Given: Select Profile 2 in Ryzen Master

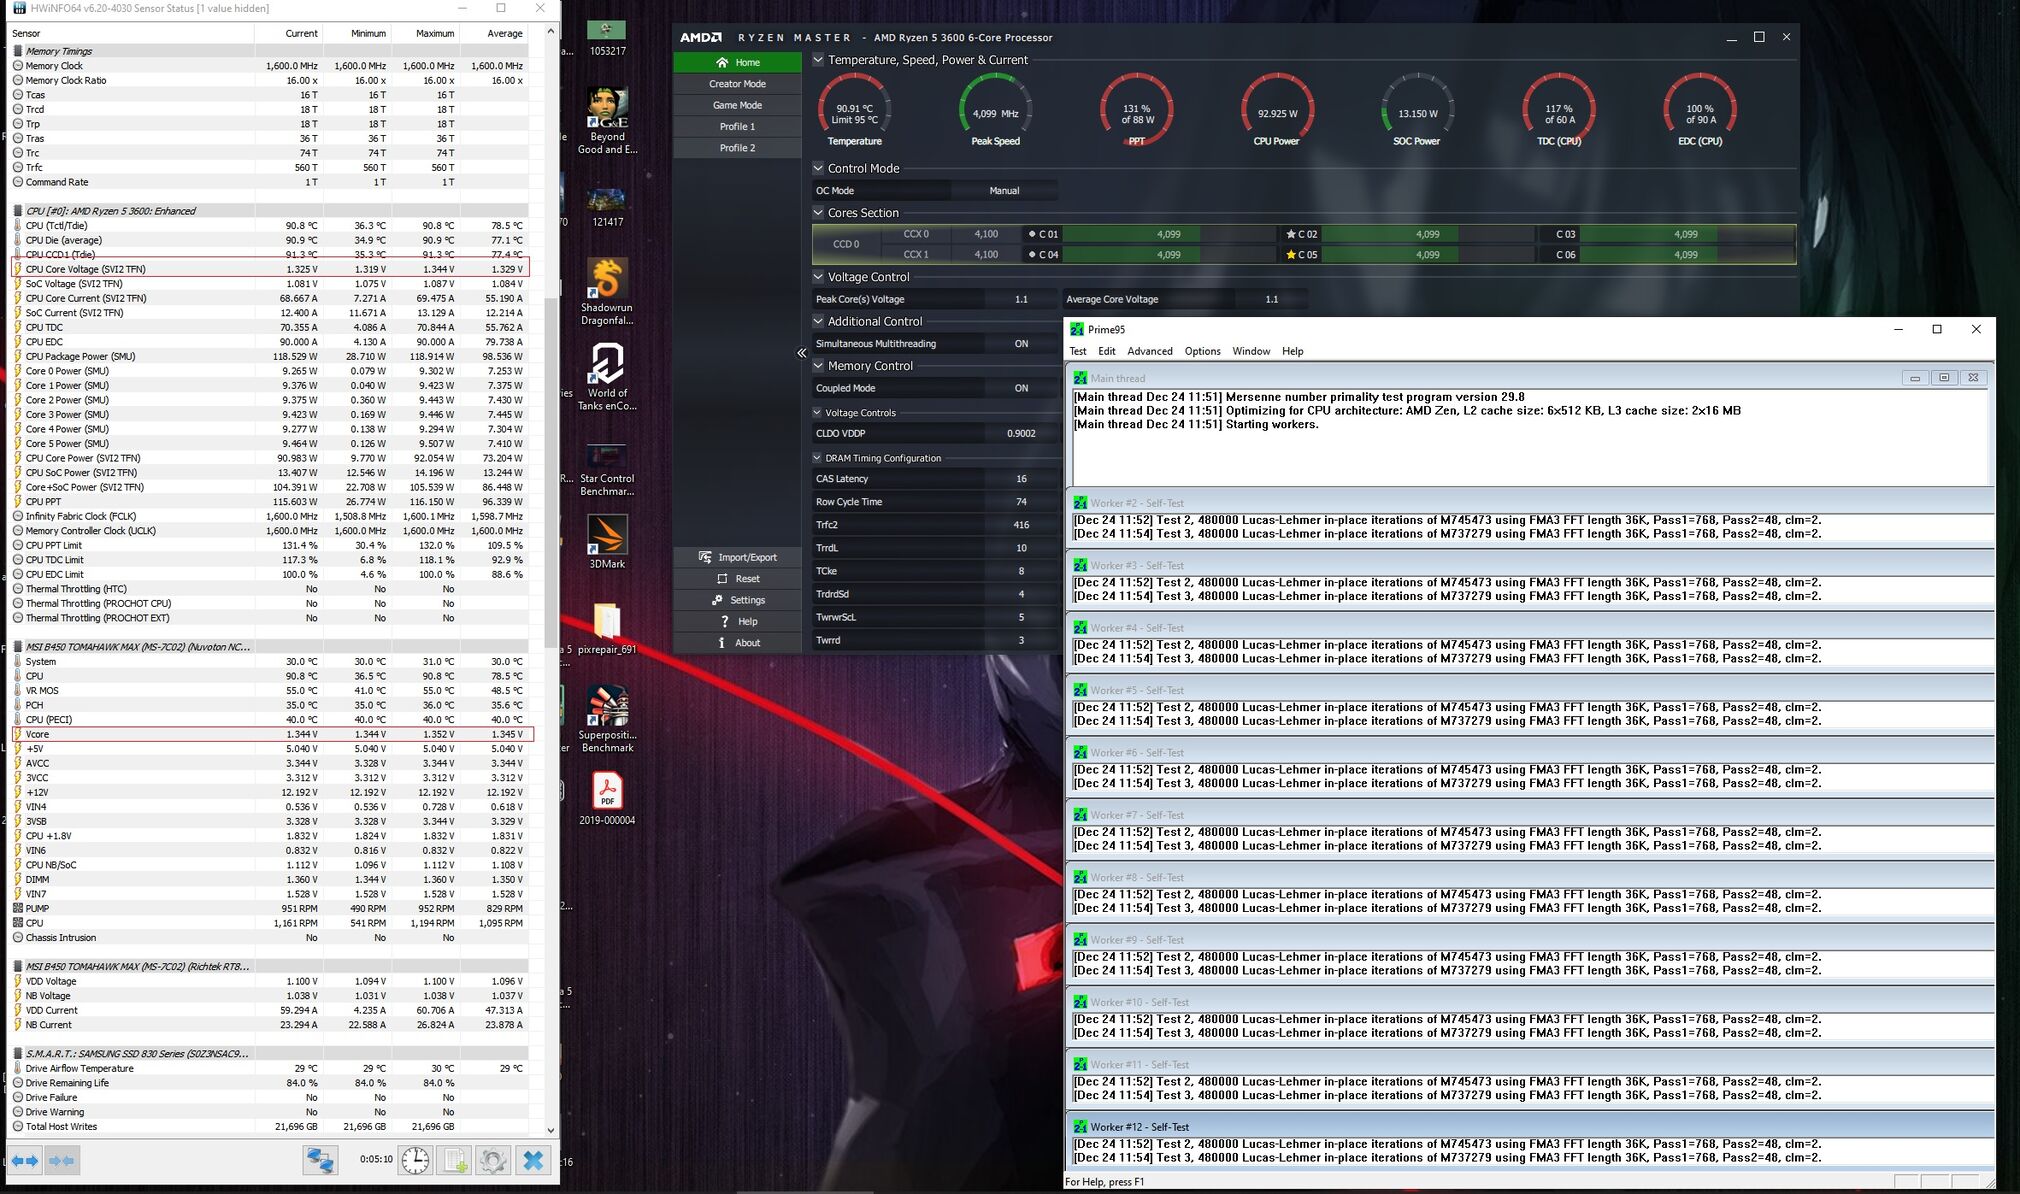Looking at the screenshot, I should click(x=737, y=148).
